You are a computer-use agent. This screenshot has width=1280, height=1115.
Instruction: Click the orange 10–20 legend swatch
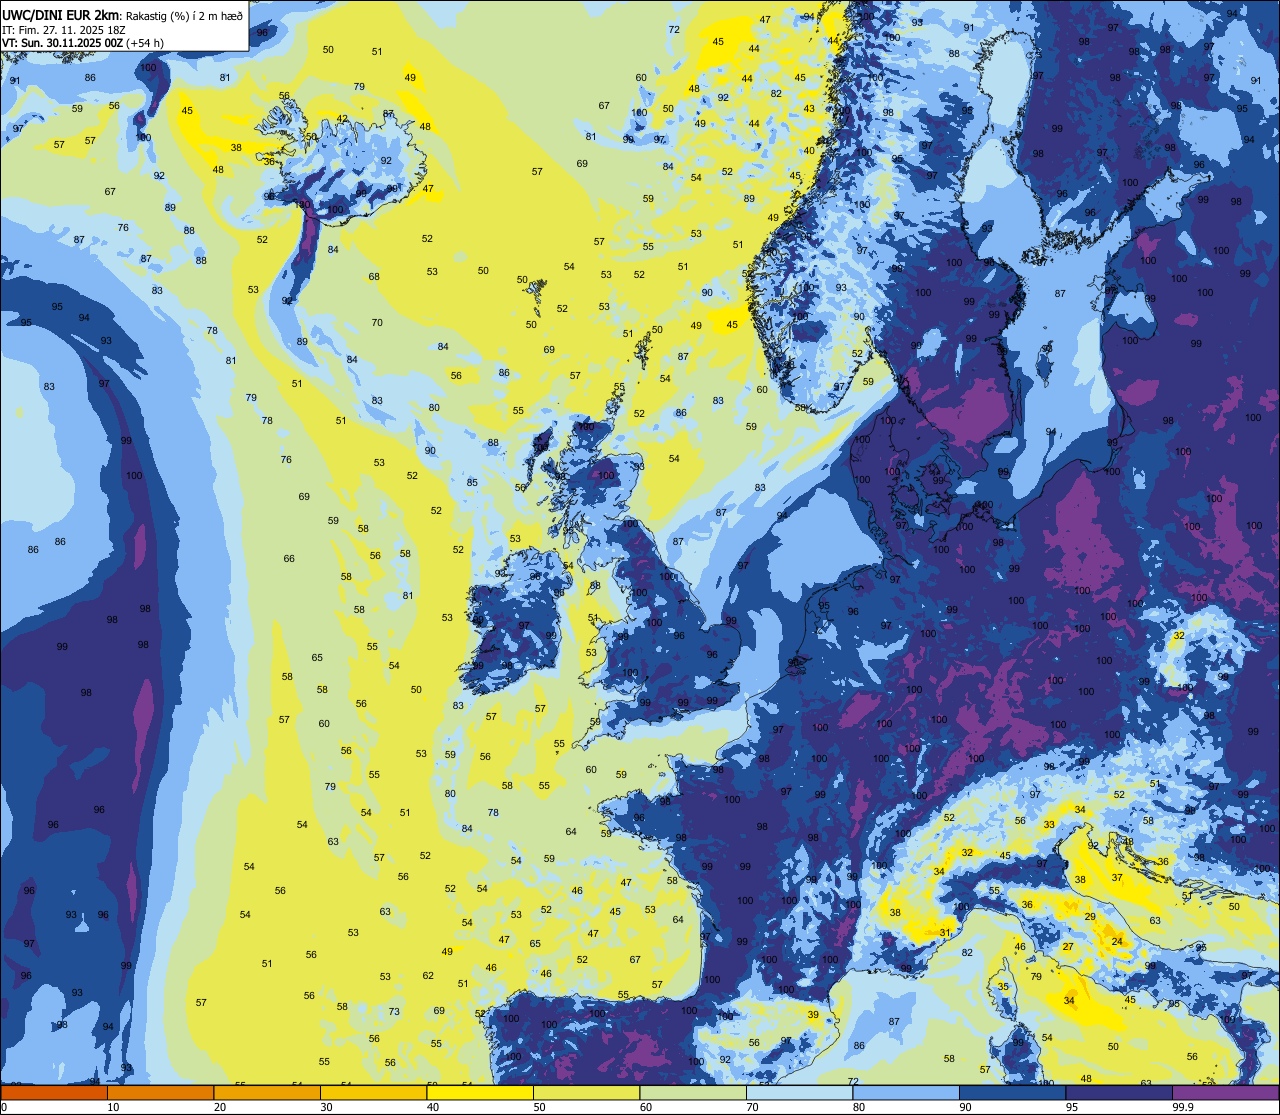160,1092
